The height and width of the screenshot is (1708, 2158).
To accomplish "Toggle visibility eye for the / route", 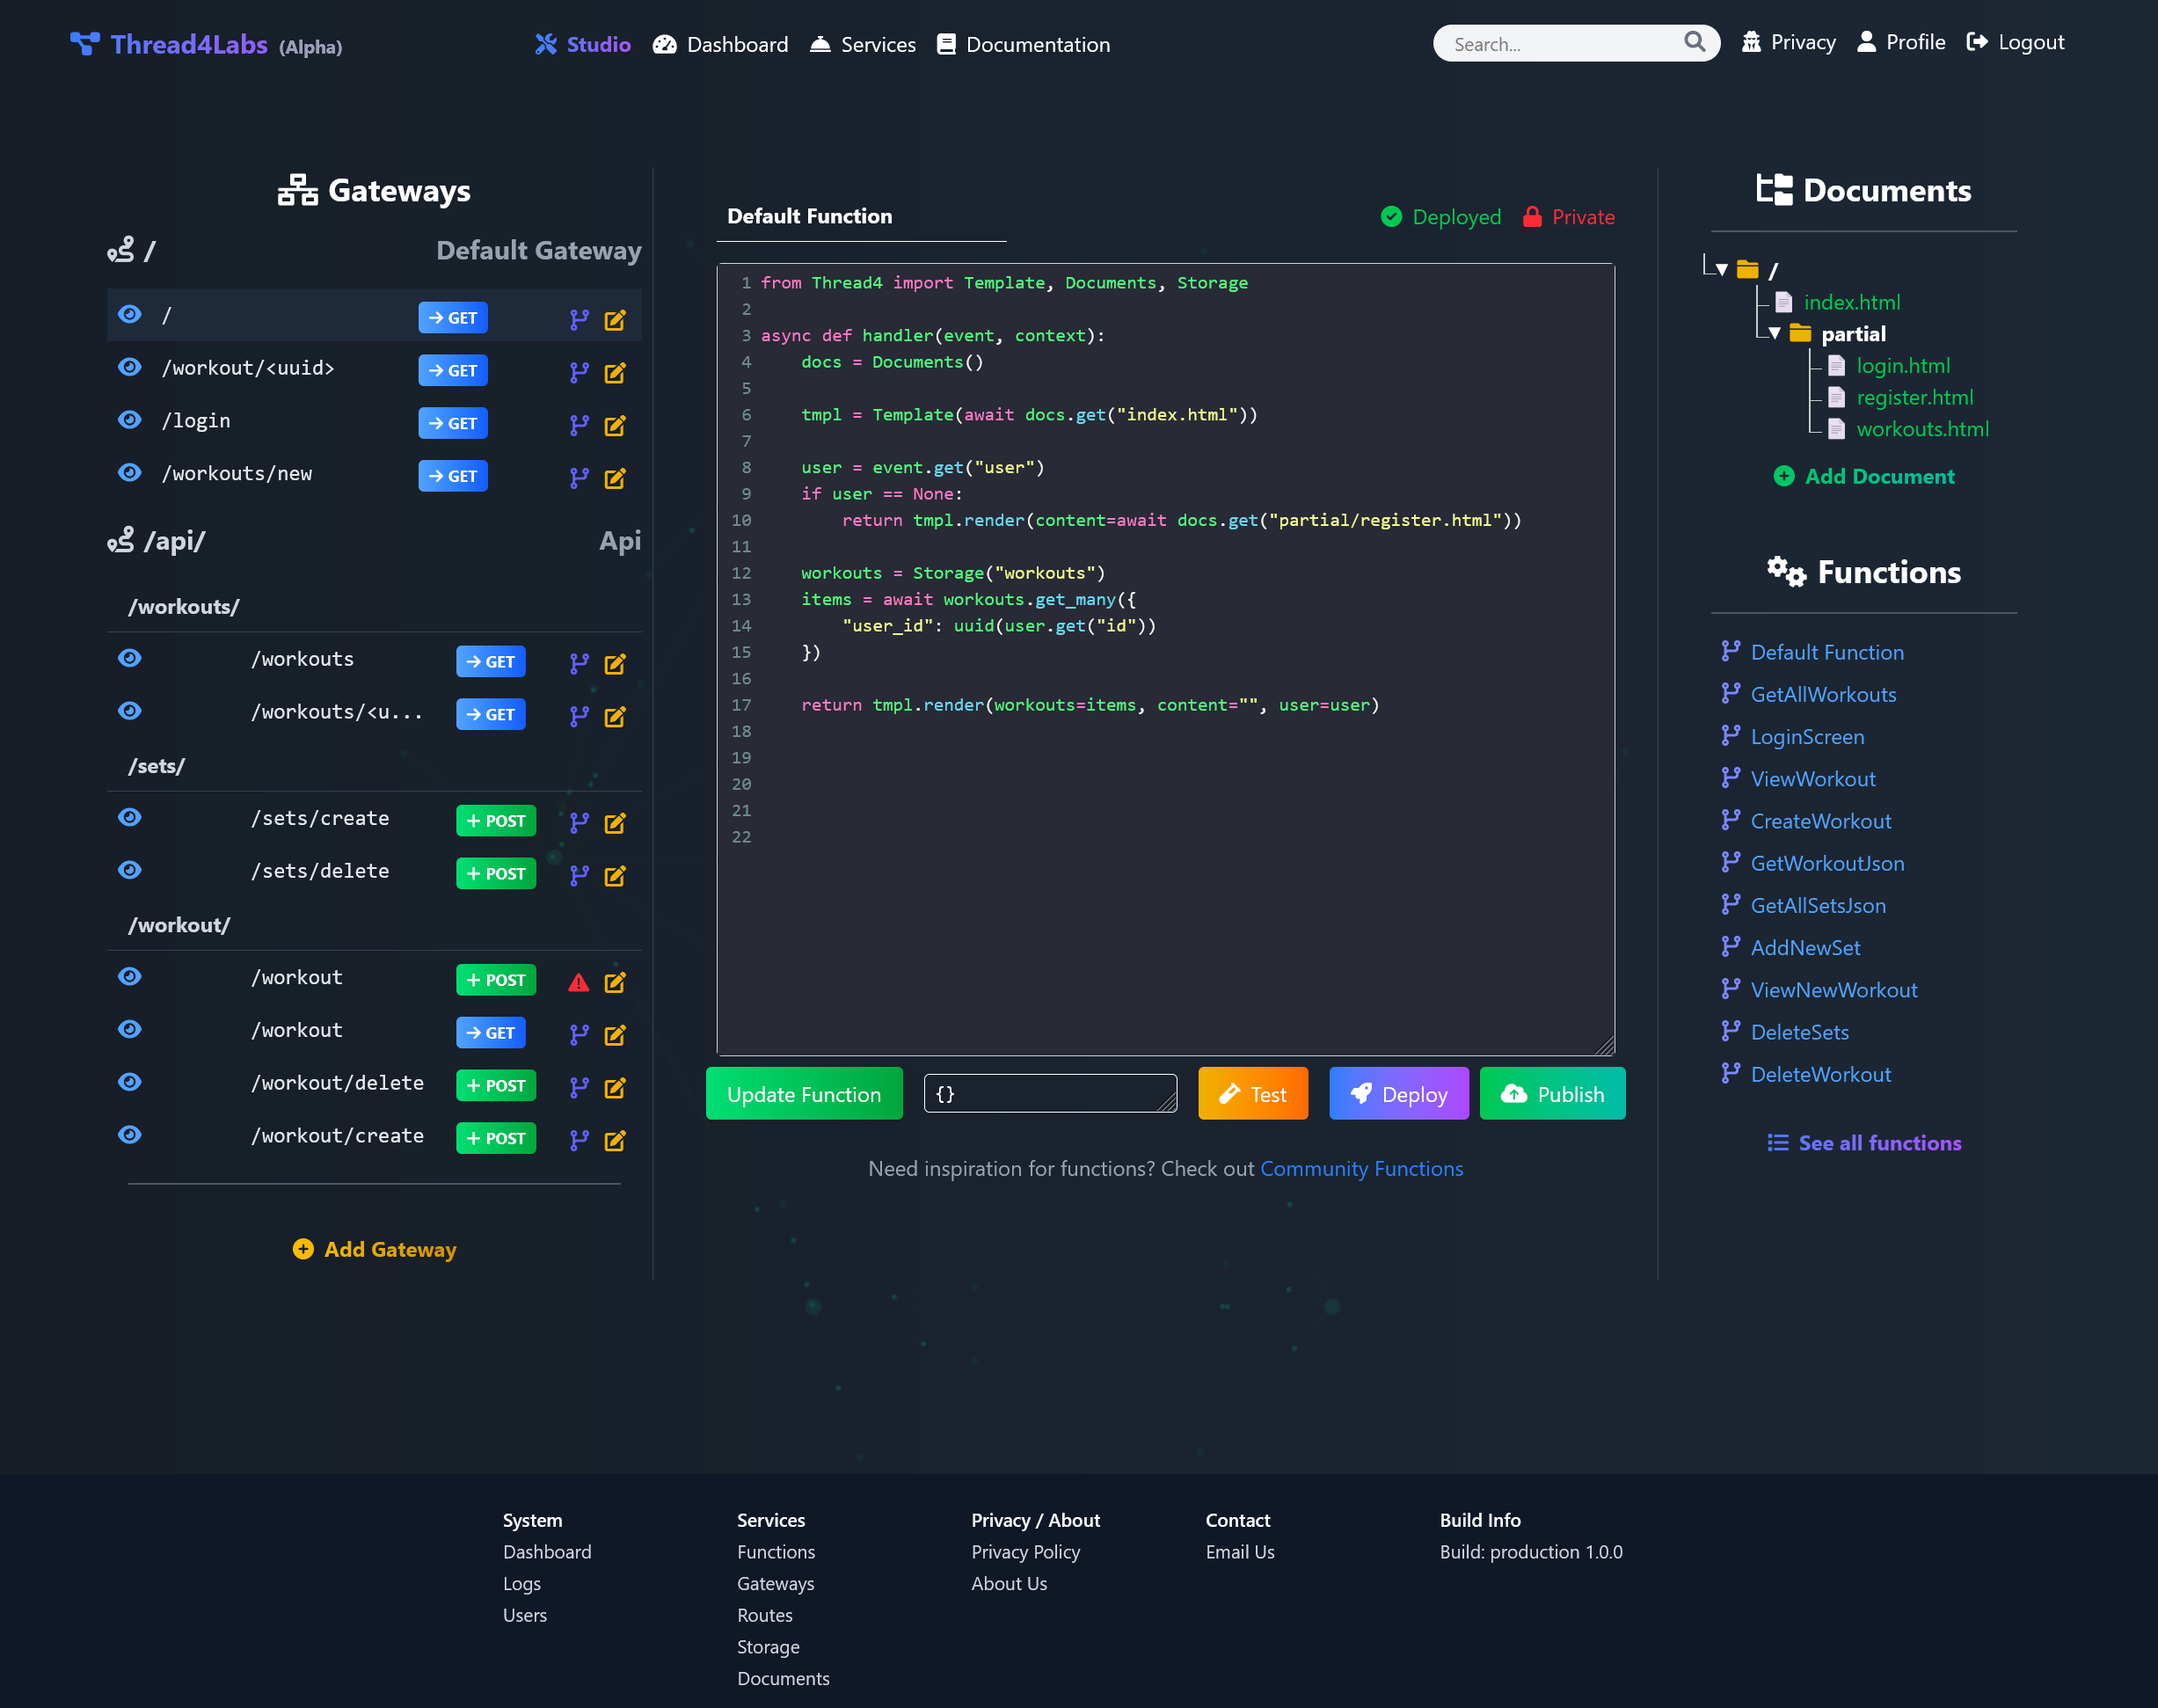I will pyautogui.click(x=130, y=315).
